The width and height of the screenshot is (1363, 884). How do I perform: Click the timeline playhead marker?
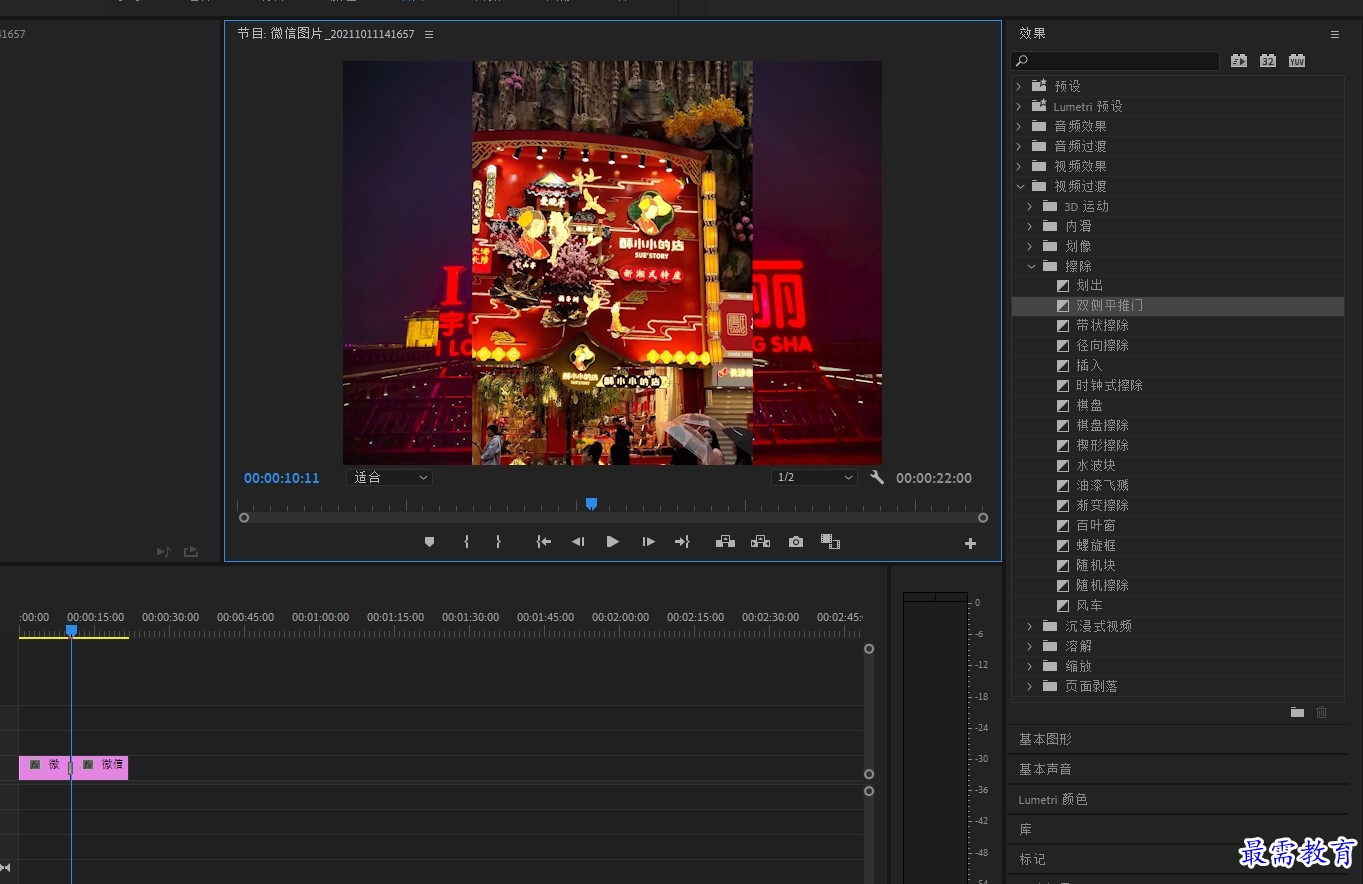(x=71, y=630)
